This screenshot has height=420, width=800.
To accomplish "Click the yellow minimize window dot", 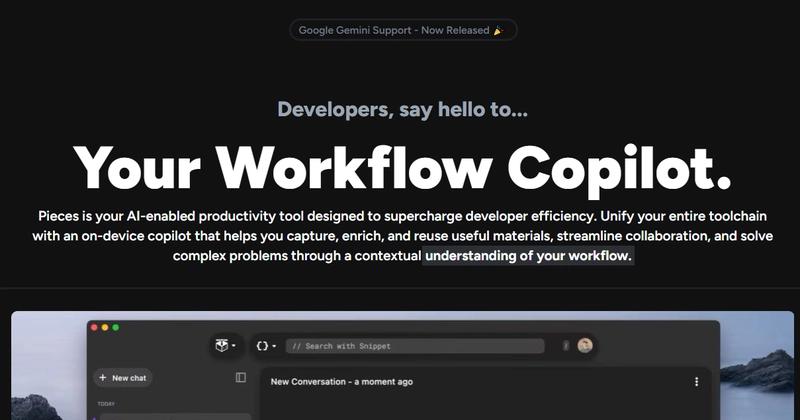I will (105, 328).
